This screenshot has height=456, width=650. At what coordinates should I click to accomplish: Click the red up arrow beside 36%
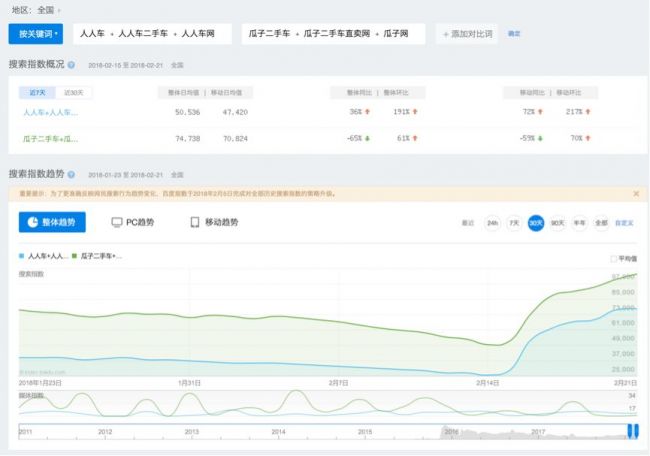click(367, 112)
